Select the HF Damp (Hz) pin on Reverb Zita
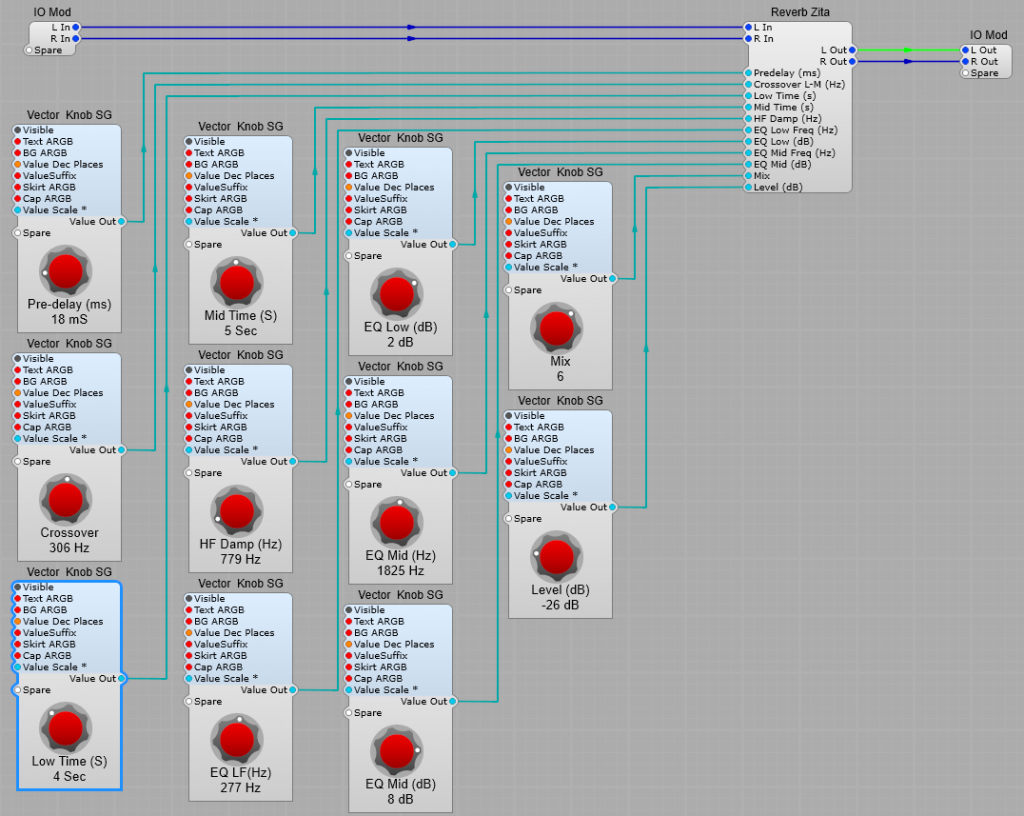Screen dimensions: 1024x816 [x=748, y=119]
